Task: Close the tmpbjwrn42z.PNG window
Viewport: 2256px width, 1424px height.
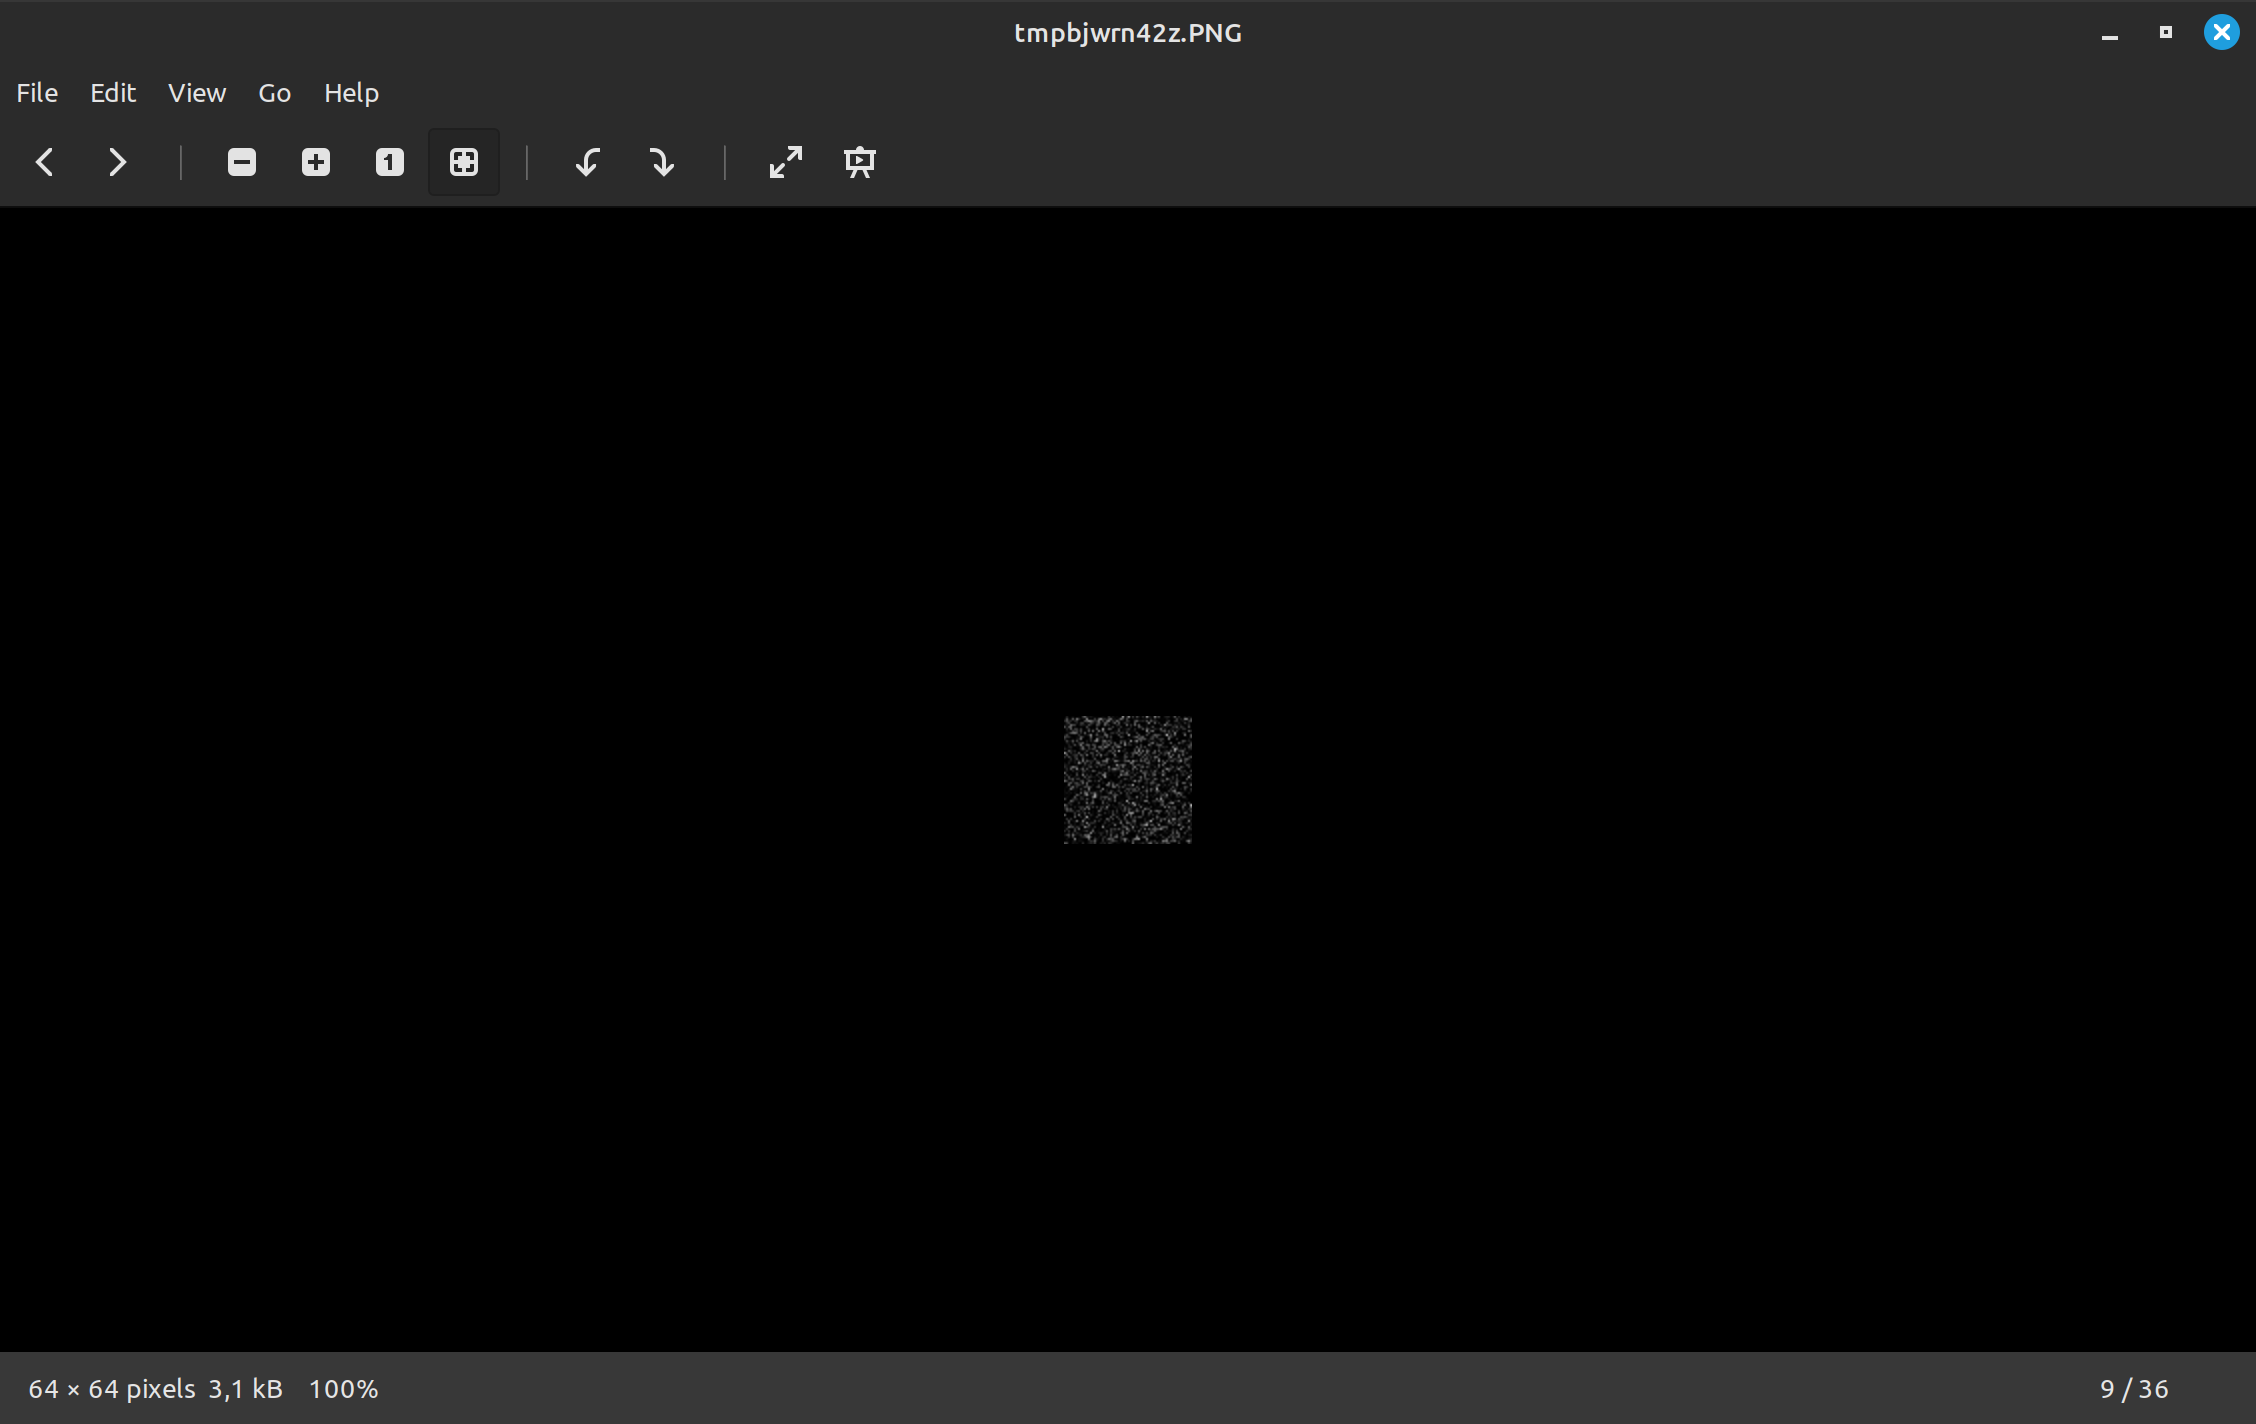Action: [x=2221, y=33]
